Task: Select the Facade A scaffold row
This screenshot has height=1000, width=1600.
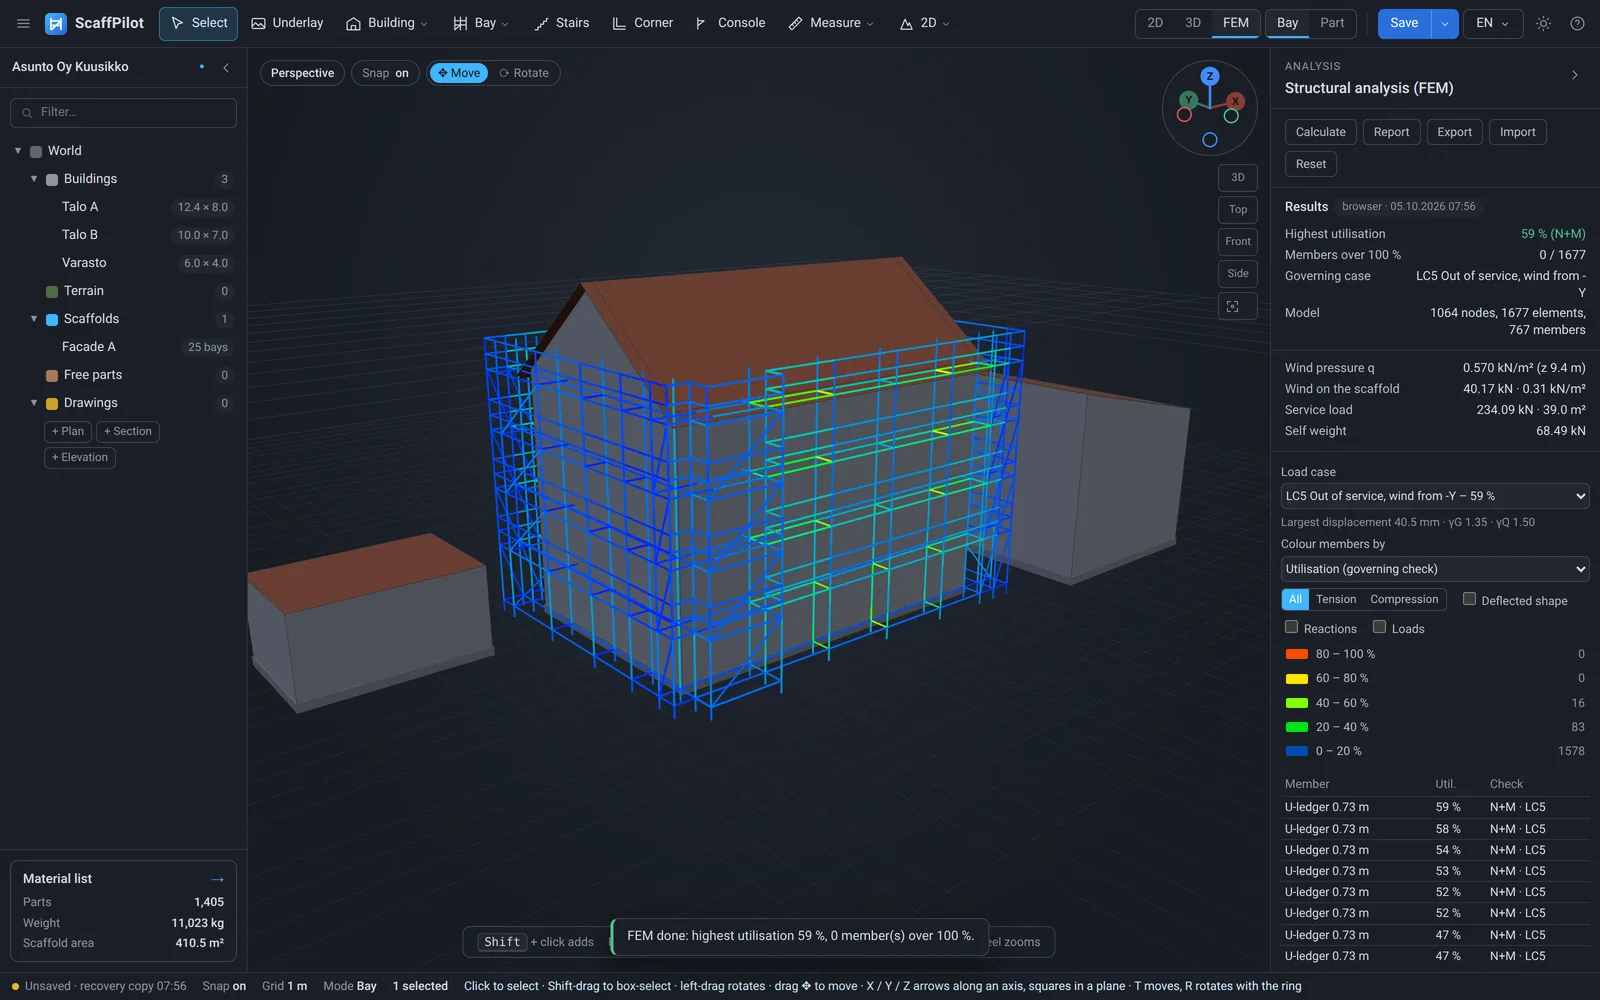Action: pyautogui.click(x=123, y=347)
